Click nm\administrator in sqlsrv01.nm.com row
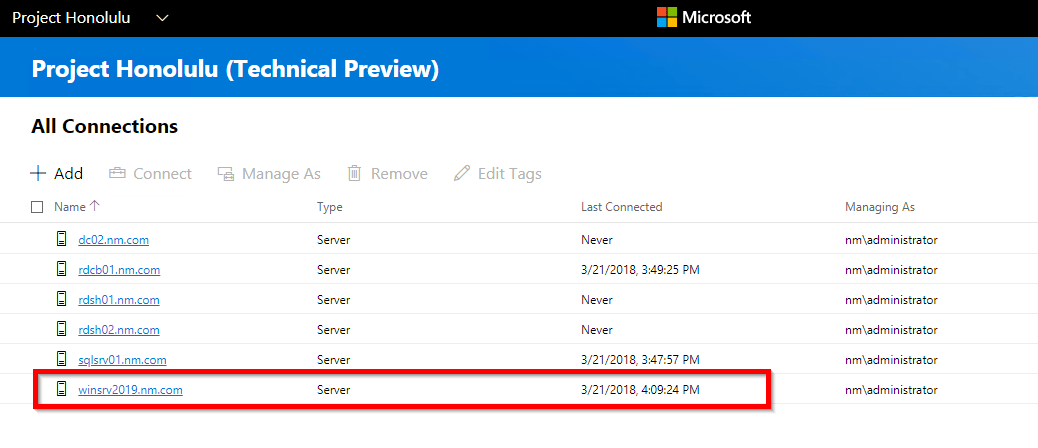Viewport: 1038px width, 448px height. pos(891,360)
